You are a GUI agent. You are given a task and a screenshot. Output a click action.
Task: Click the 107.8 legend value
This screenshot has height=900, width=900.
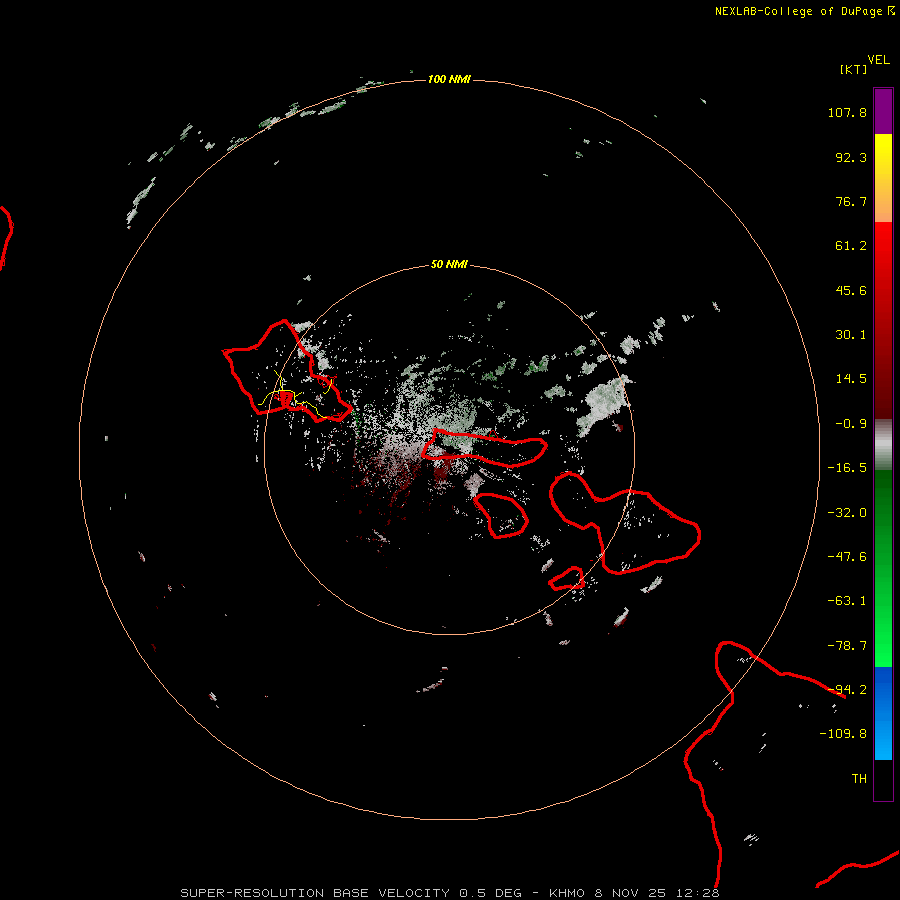tap(847, 112)
